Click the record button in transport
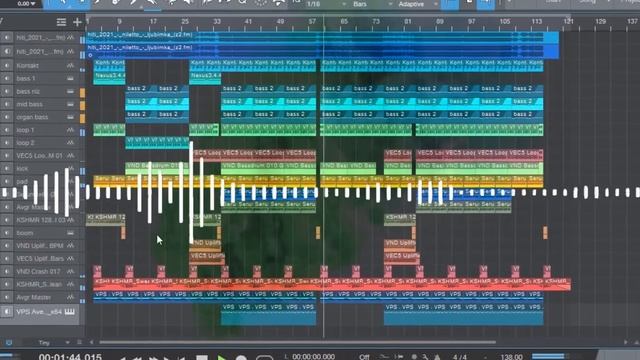 coord(241,358)
